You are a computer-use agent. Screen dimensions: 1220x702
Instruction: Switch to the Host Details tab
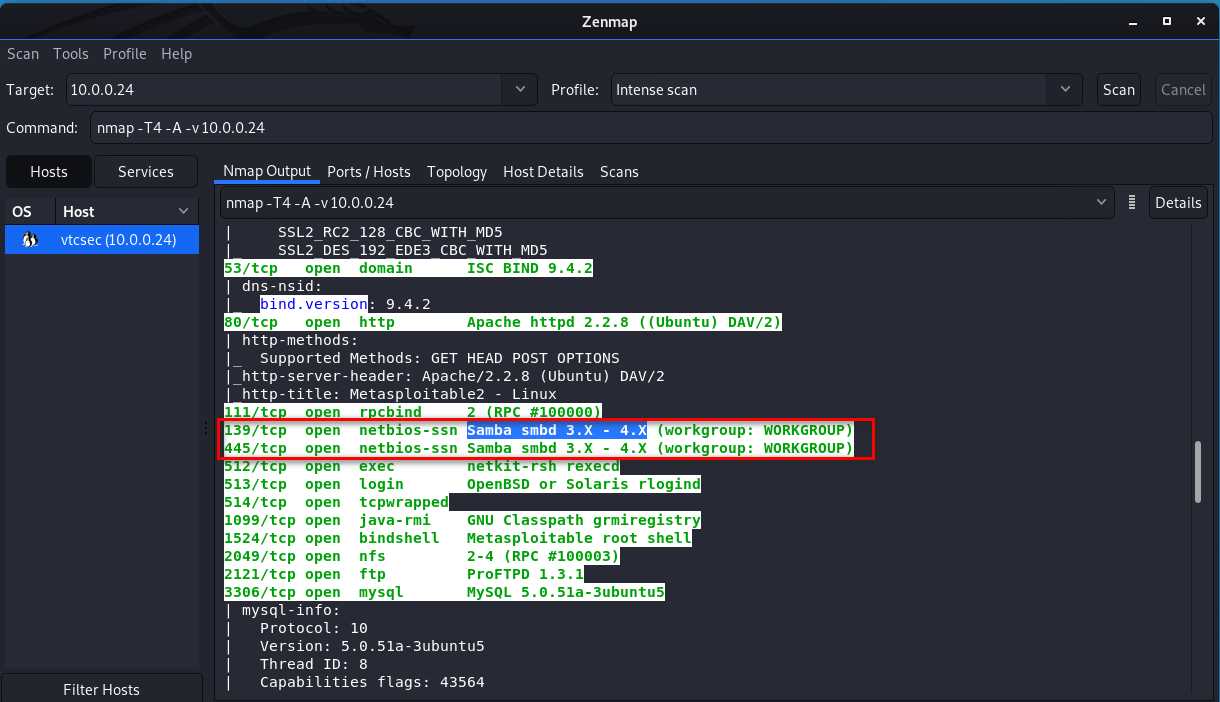543,172
